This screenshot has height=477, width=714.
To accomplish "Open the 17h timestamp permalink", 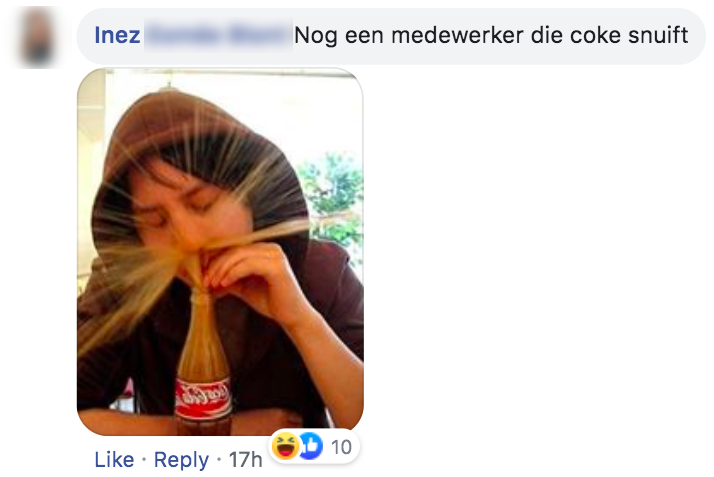I will (x=245, y=460).
